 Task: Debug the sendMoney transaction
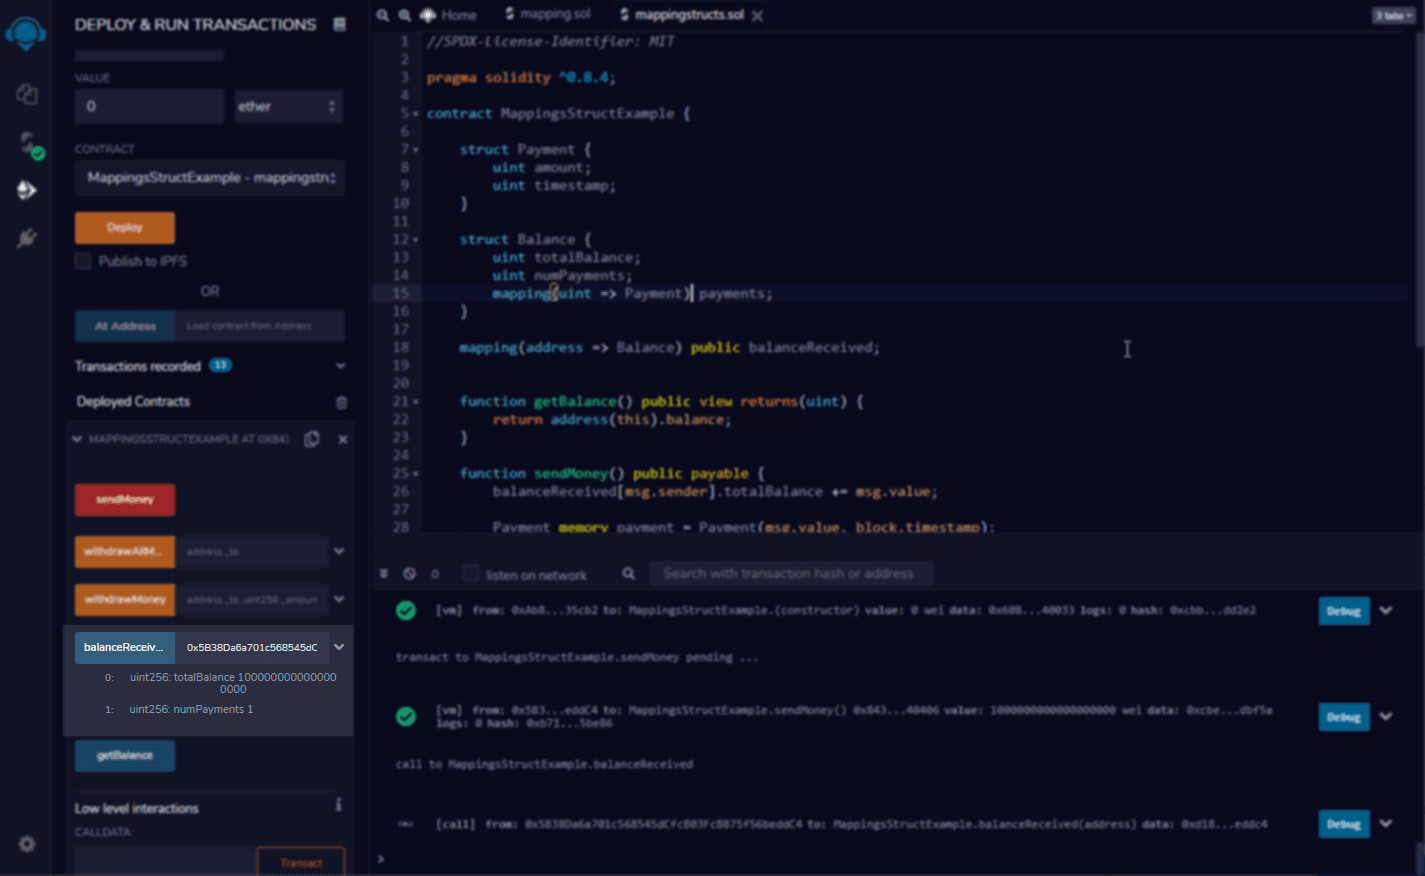(1344, 716)
